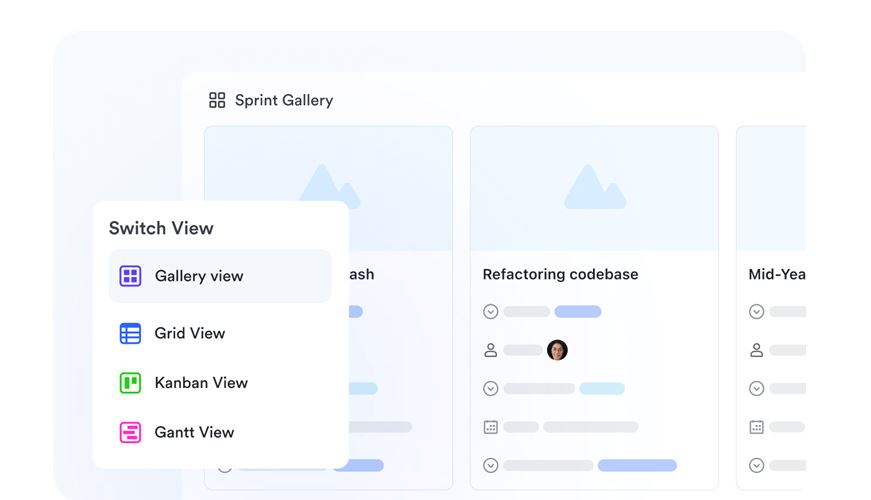Click calendar icon in Refactoring codebase card
871x500 pixels.
(x=490, y=427)
